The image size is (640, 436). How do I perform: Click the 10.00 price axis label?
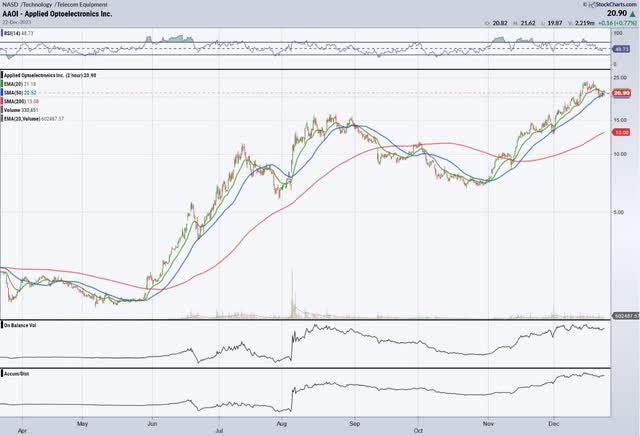[620, 154]
